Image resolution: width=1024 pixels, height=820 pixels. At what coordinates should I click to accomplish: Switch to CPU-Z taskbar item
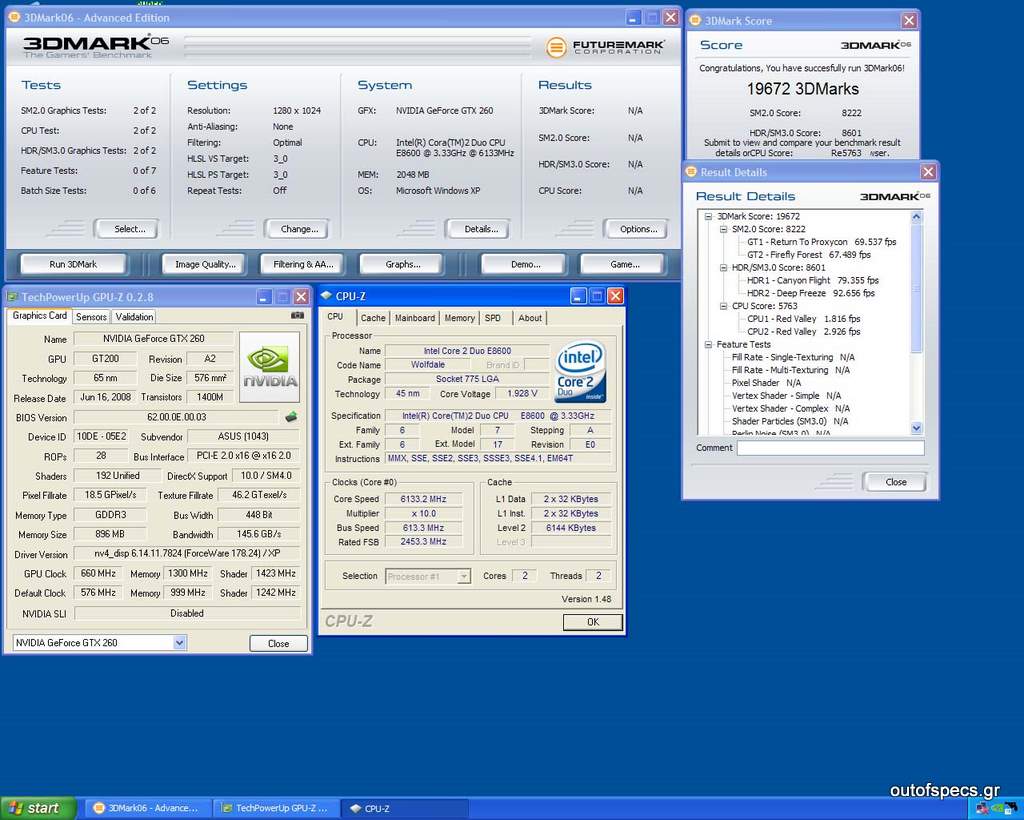pos(406,808)
